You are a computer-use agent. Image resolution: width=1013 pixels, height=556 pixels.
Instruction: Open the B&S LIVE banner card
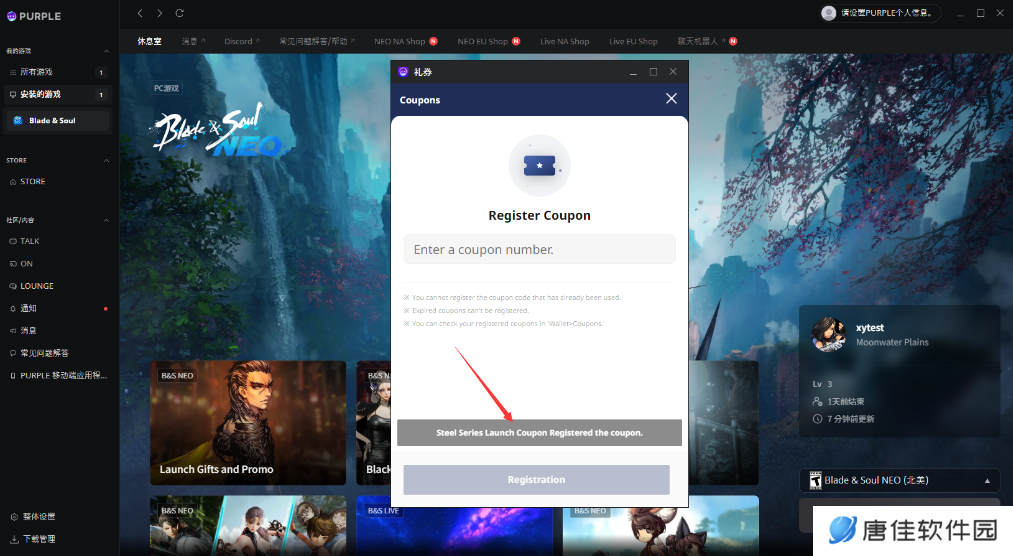click(454, 526)
